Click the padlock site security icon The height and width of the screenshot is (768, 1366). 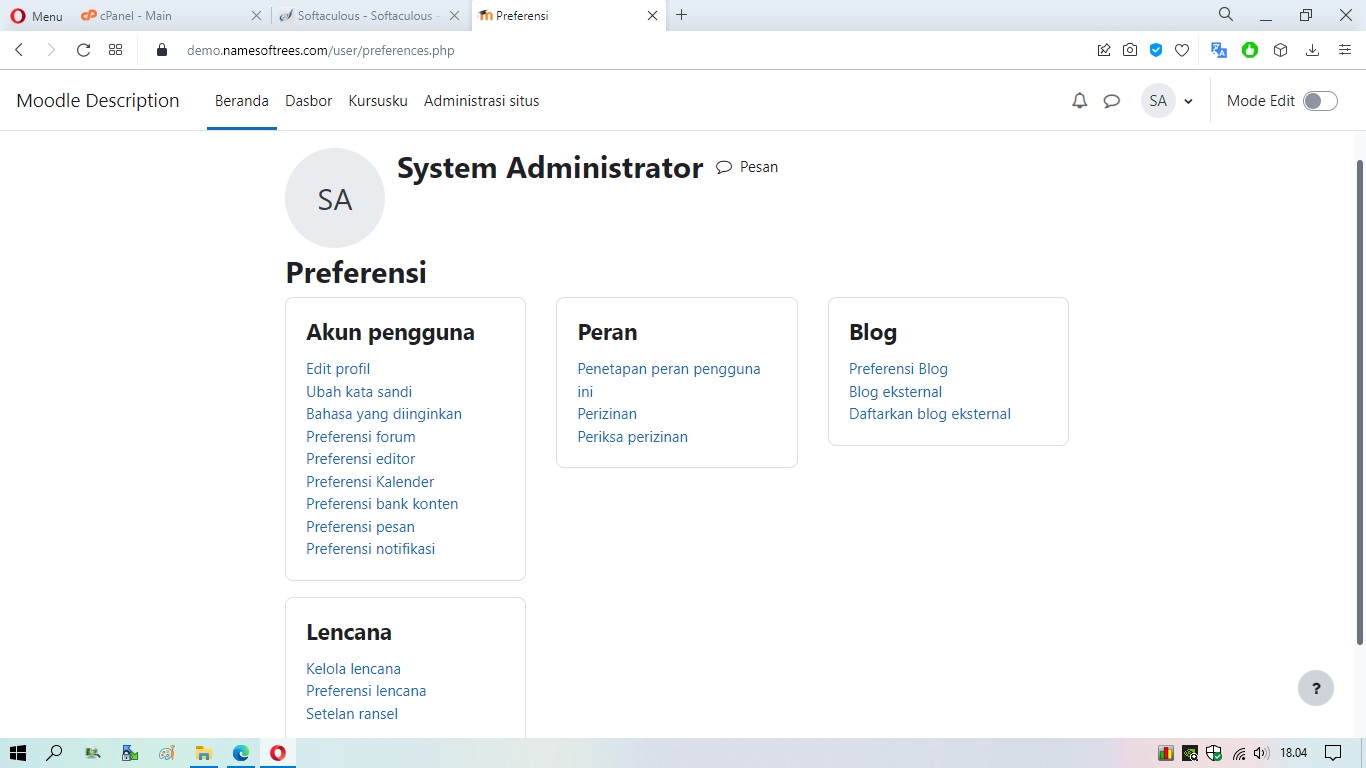tap(162, 50)
